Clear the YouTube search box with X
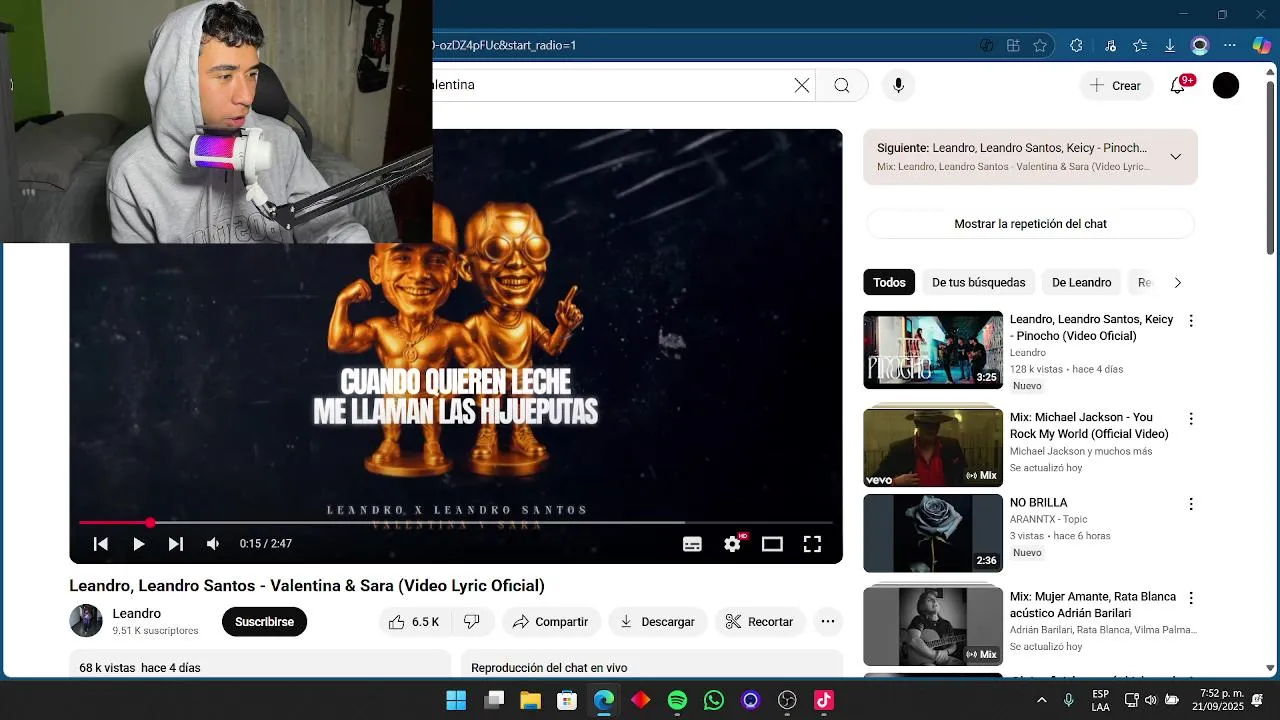Screen dimensions: 1280x720 [x=802, y=85]
